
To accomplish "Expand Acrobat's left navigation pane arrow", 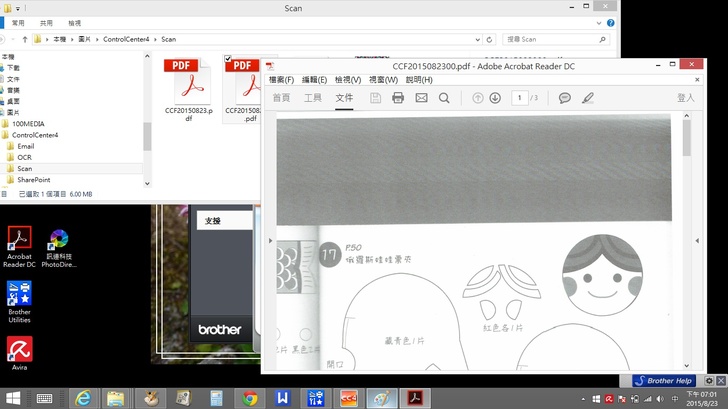I will pos(268,241).
